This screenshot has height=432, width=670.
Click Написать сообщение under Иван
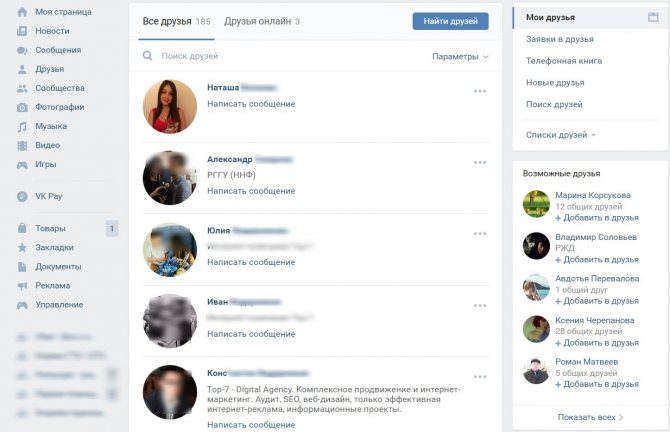(x=251, y=334)
